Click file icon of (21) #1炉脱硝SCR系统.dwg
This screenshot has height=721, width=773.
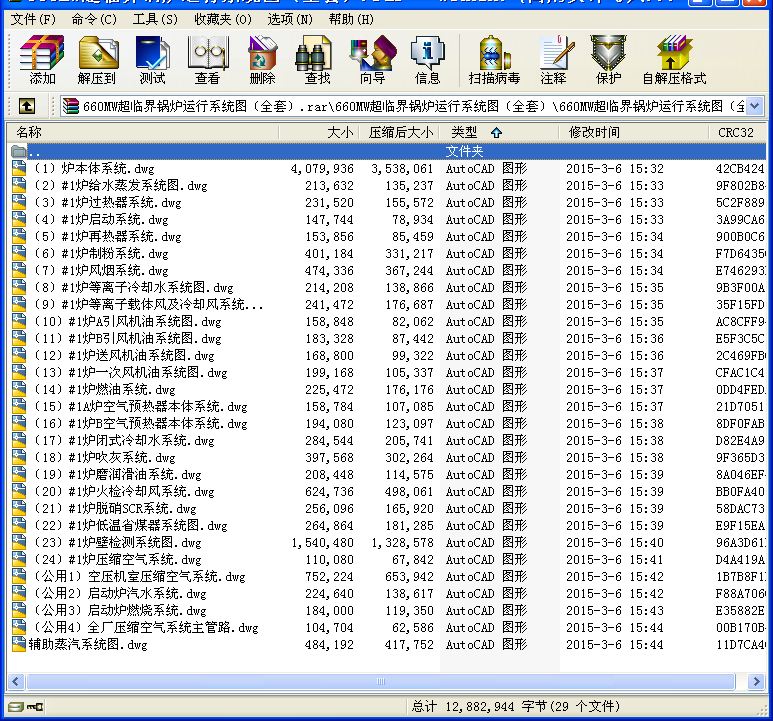pyautogui.click(x=19, y=509)
